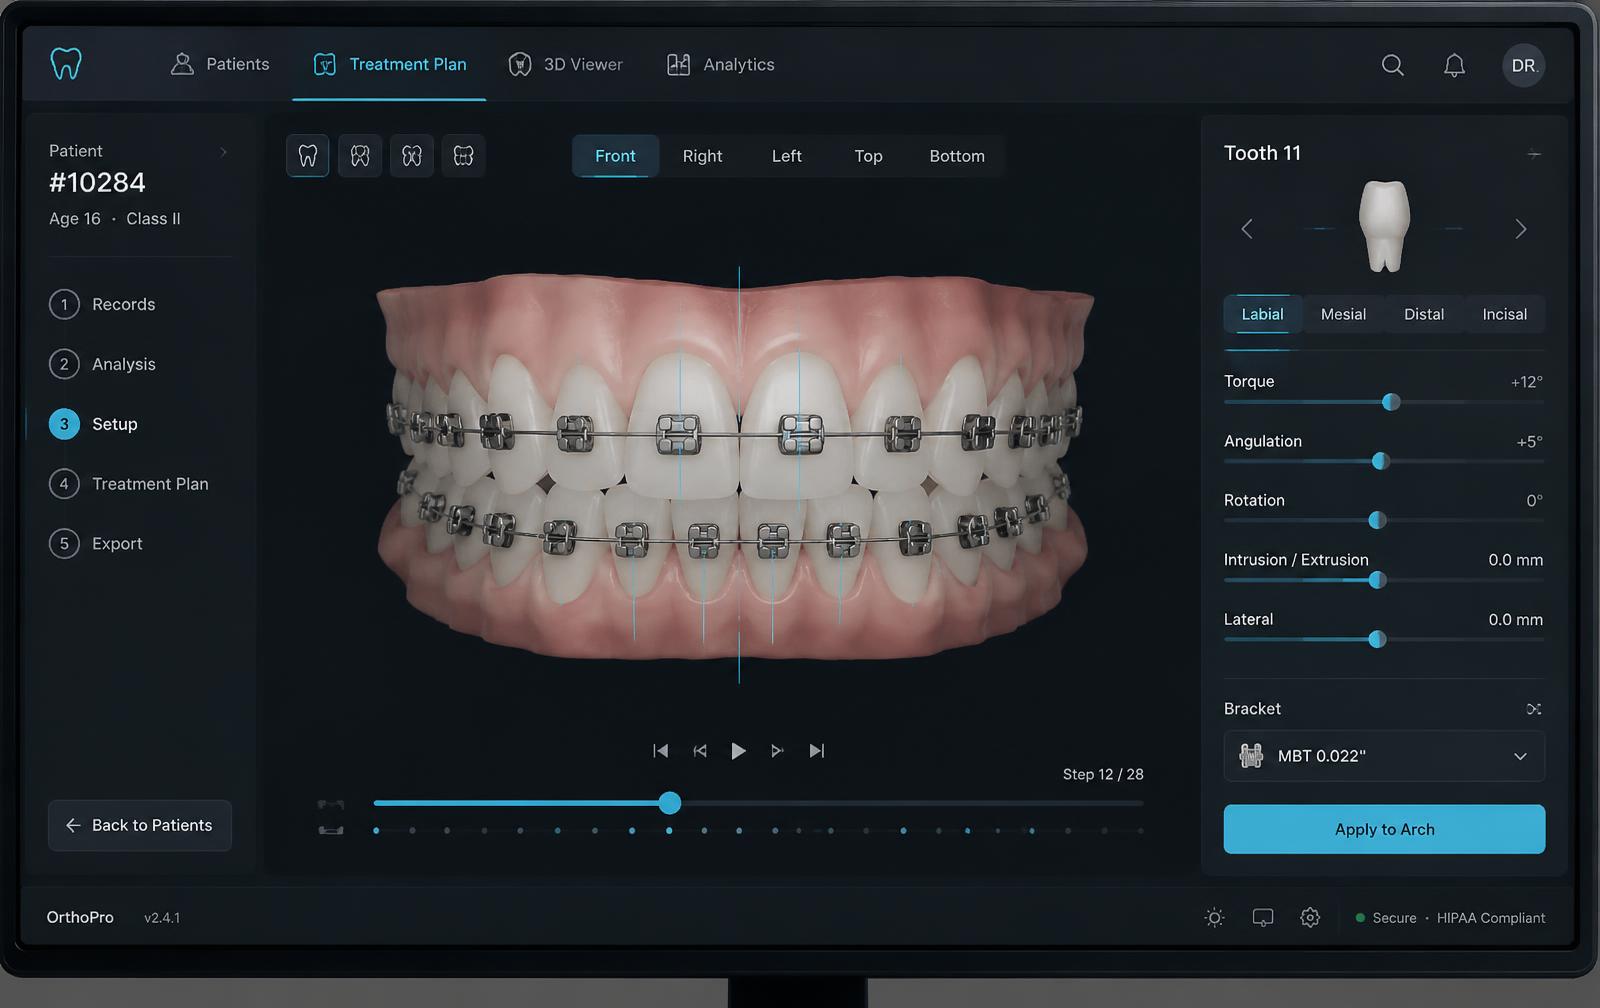Click the bracket shuffle icon
Image resolution: width=1600 pixels, height=1008 pixels.
pyautogui.click(x=1534, y=709)
